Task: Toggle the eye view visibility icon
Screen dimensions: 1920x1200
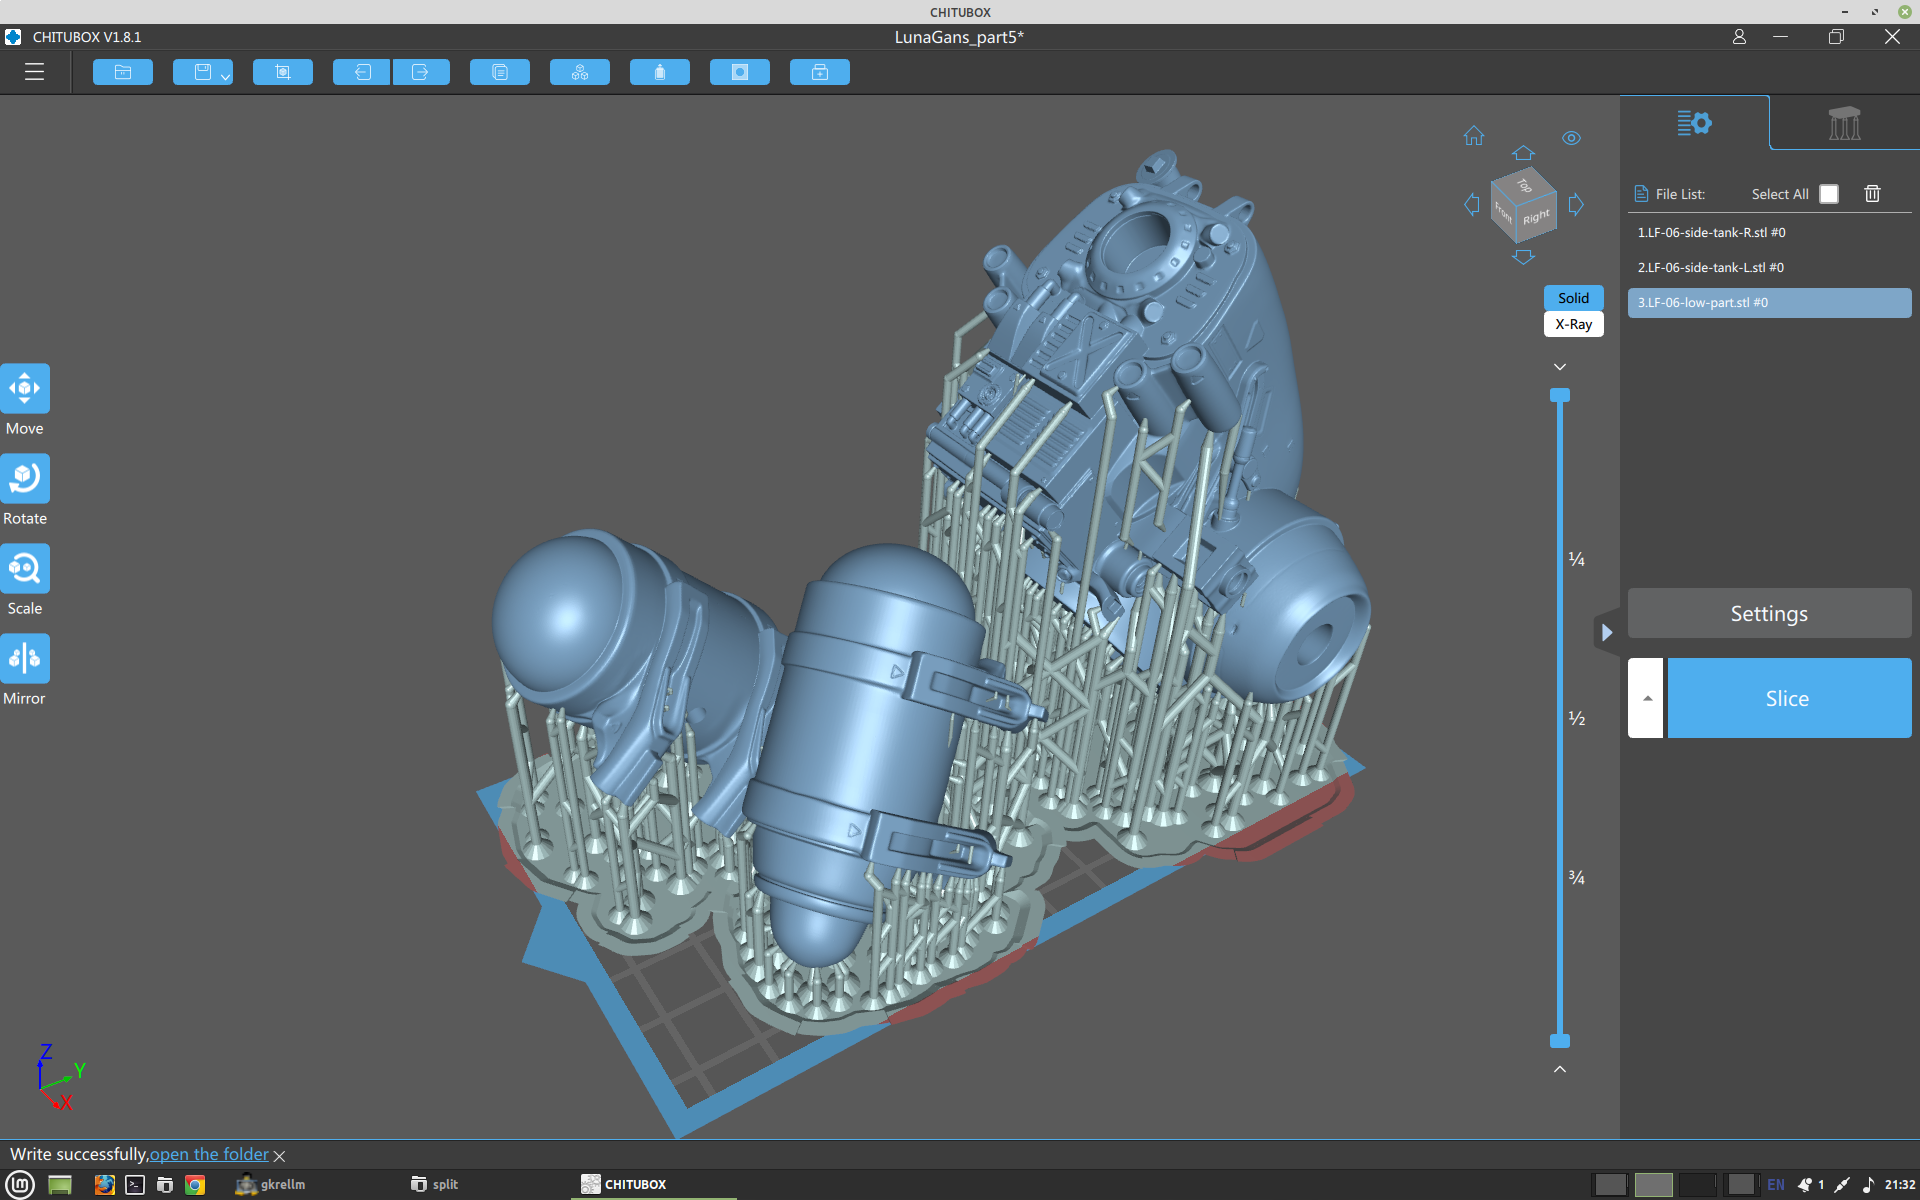Action: point(1571,138)
